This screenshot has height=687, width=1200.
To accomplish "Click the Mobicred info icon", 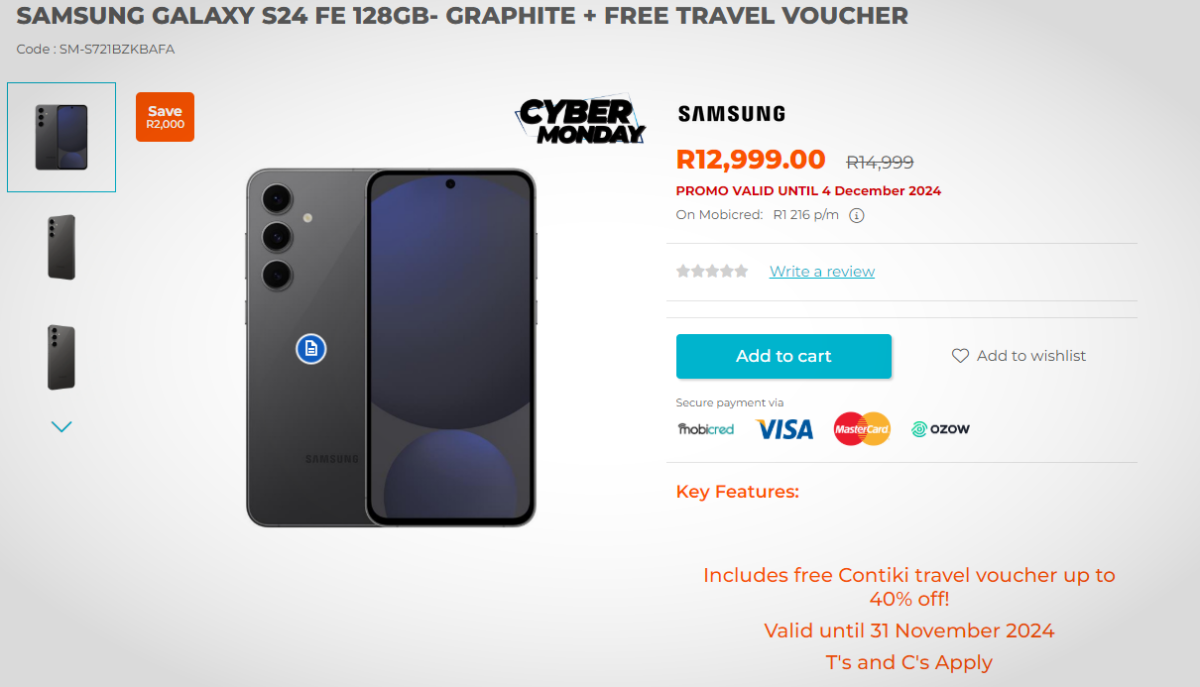I will coord(857,215).
